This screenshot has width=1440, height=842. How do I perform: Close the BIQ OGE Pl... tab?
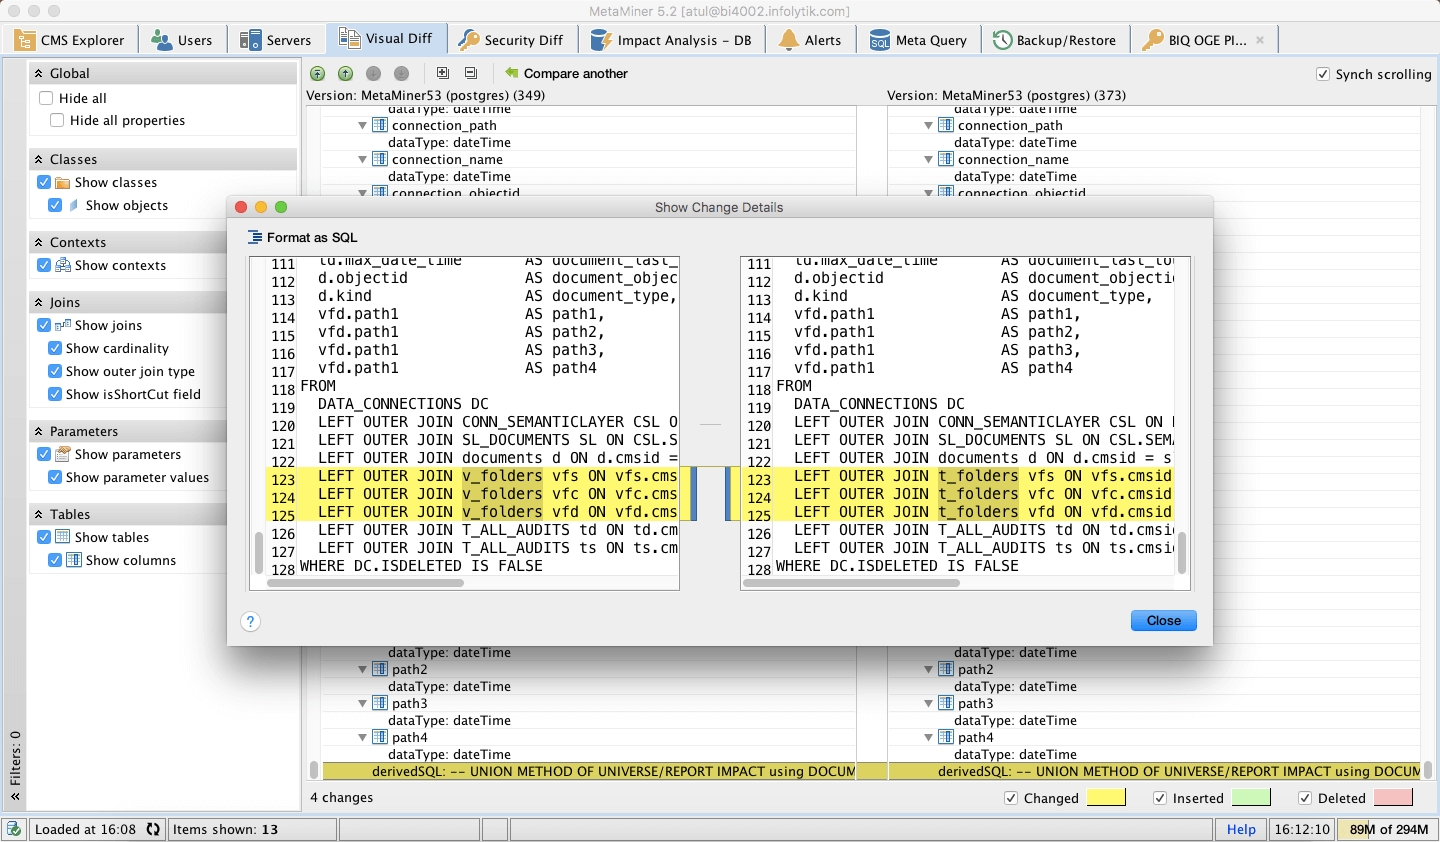1260,40
